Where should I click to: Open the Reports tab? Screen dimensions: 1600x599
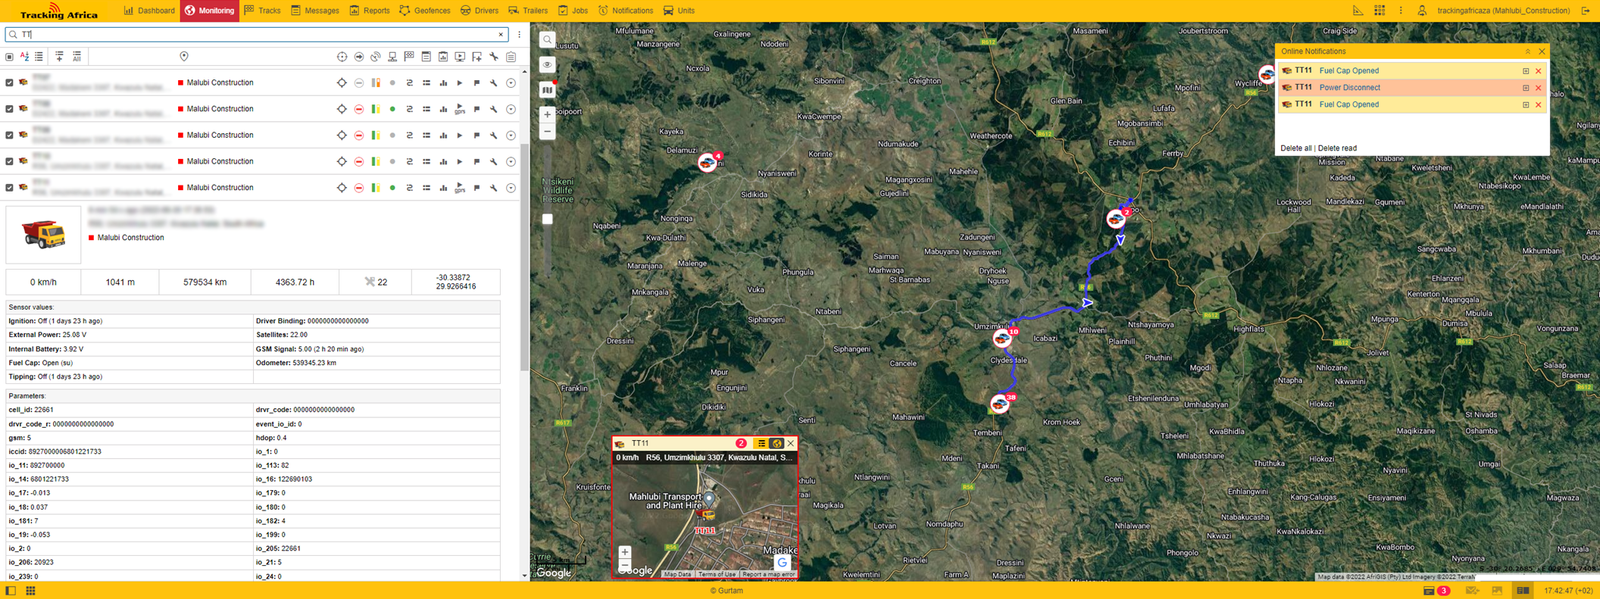(x=369, y=10)
